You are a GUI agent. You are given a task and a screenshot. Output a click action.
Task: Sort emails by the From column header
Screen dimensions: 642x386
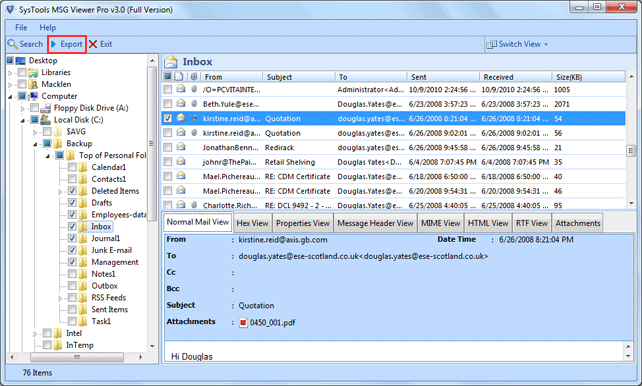pyautogui.click(x=232, y=77)
